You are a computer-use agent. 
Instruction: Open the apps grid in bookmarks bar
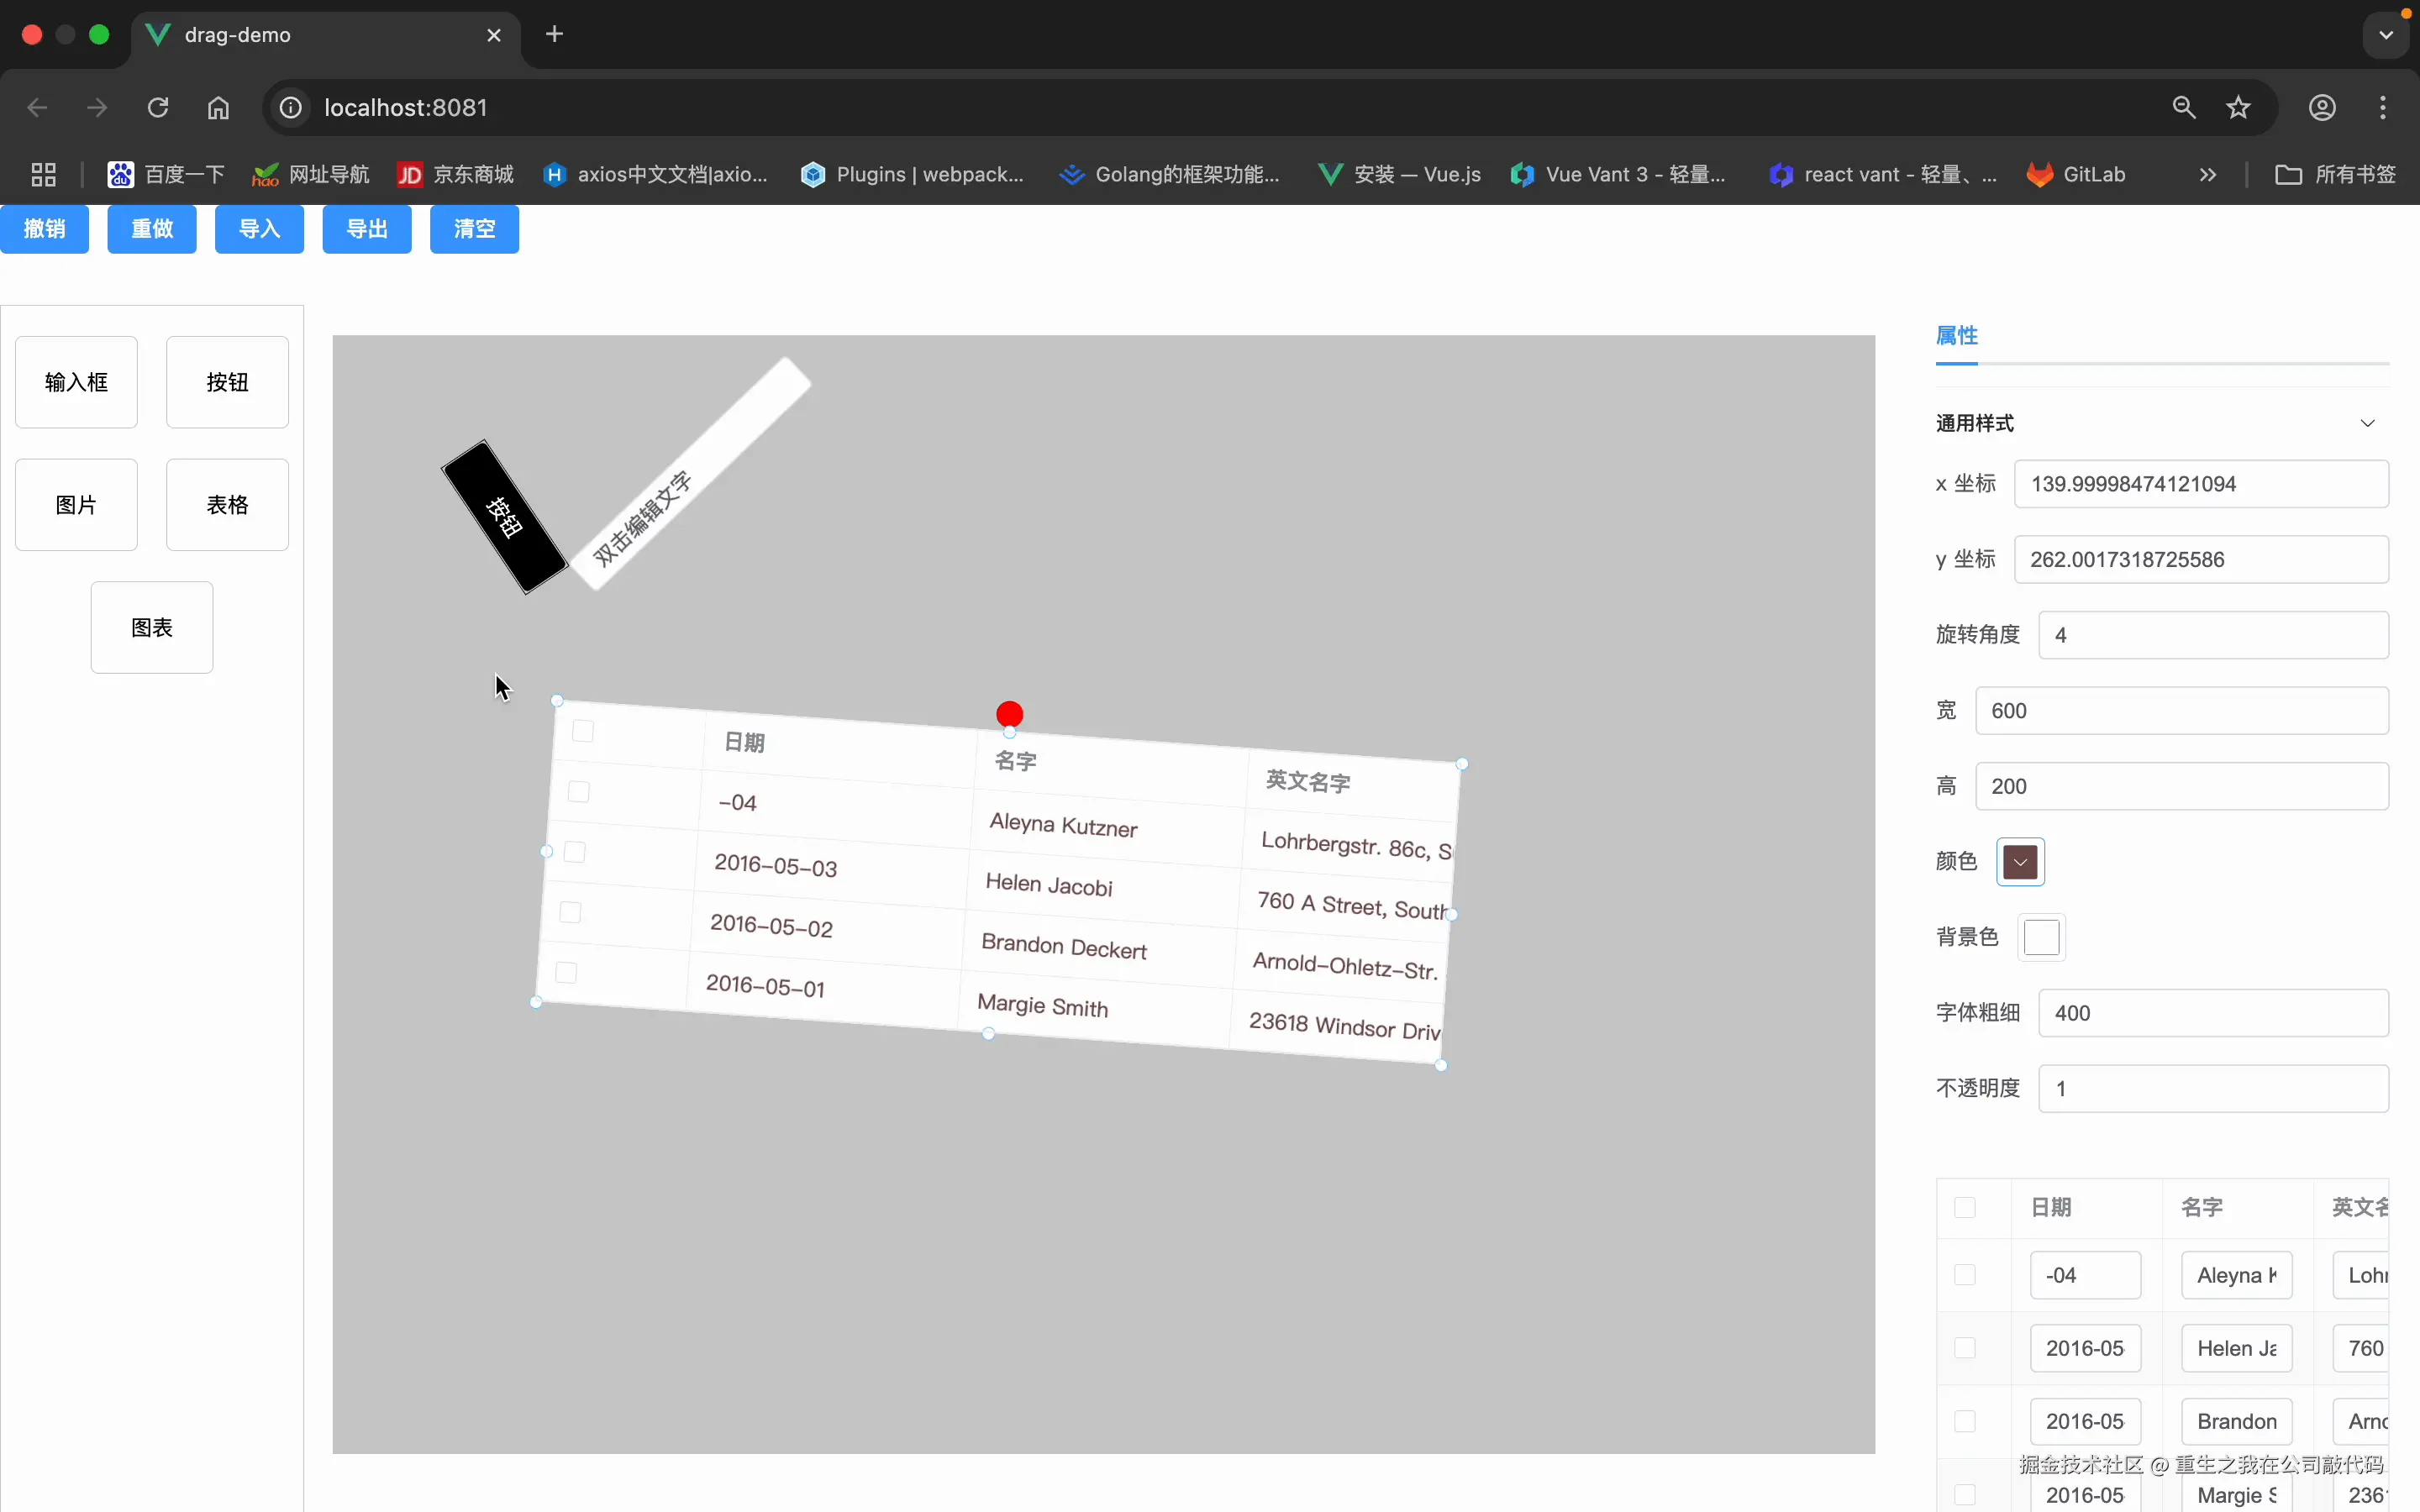click(43, 175)
